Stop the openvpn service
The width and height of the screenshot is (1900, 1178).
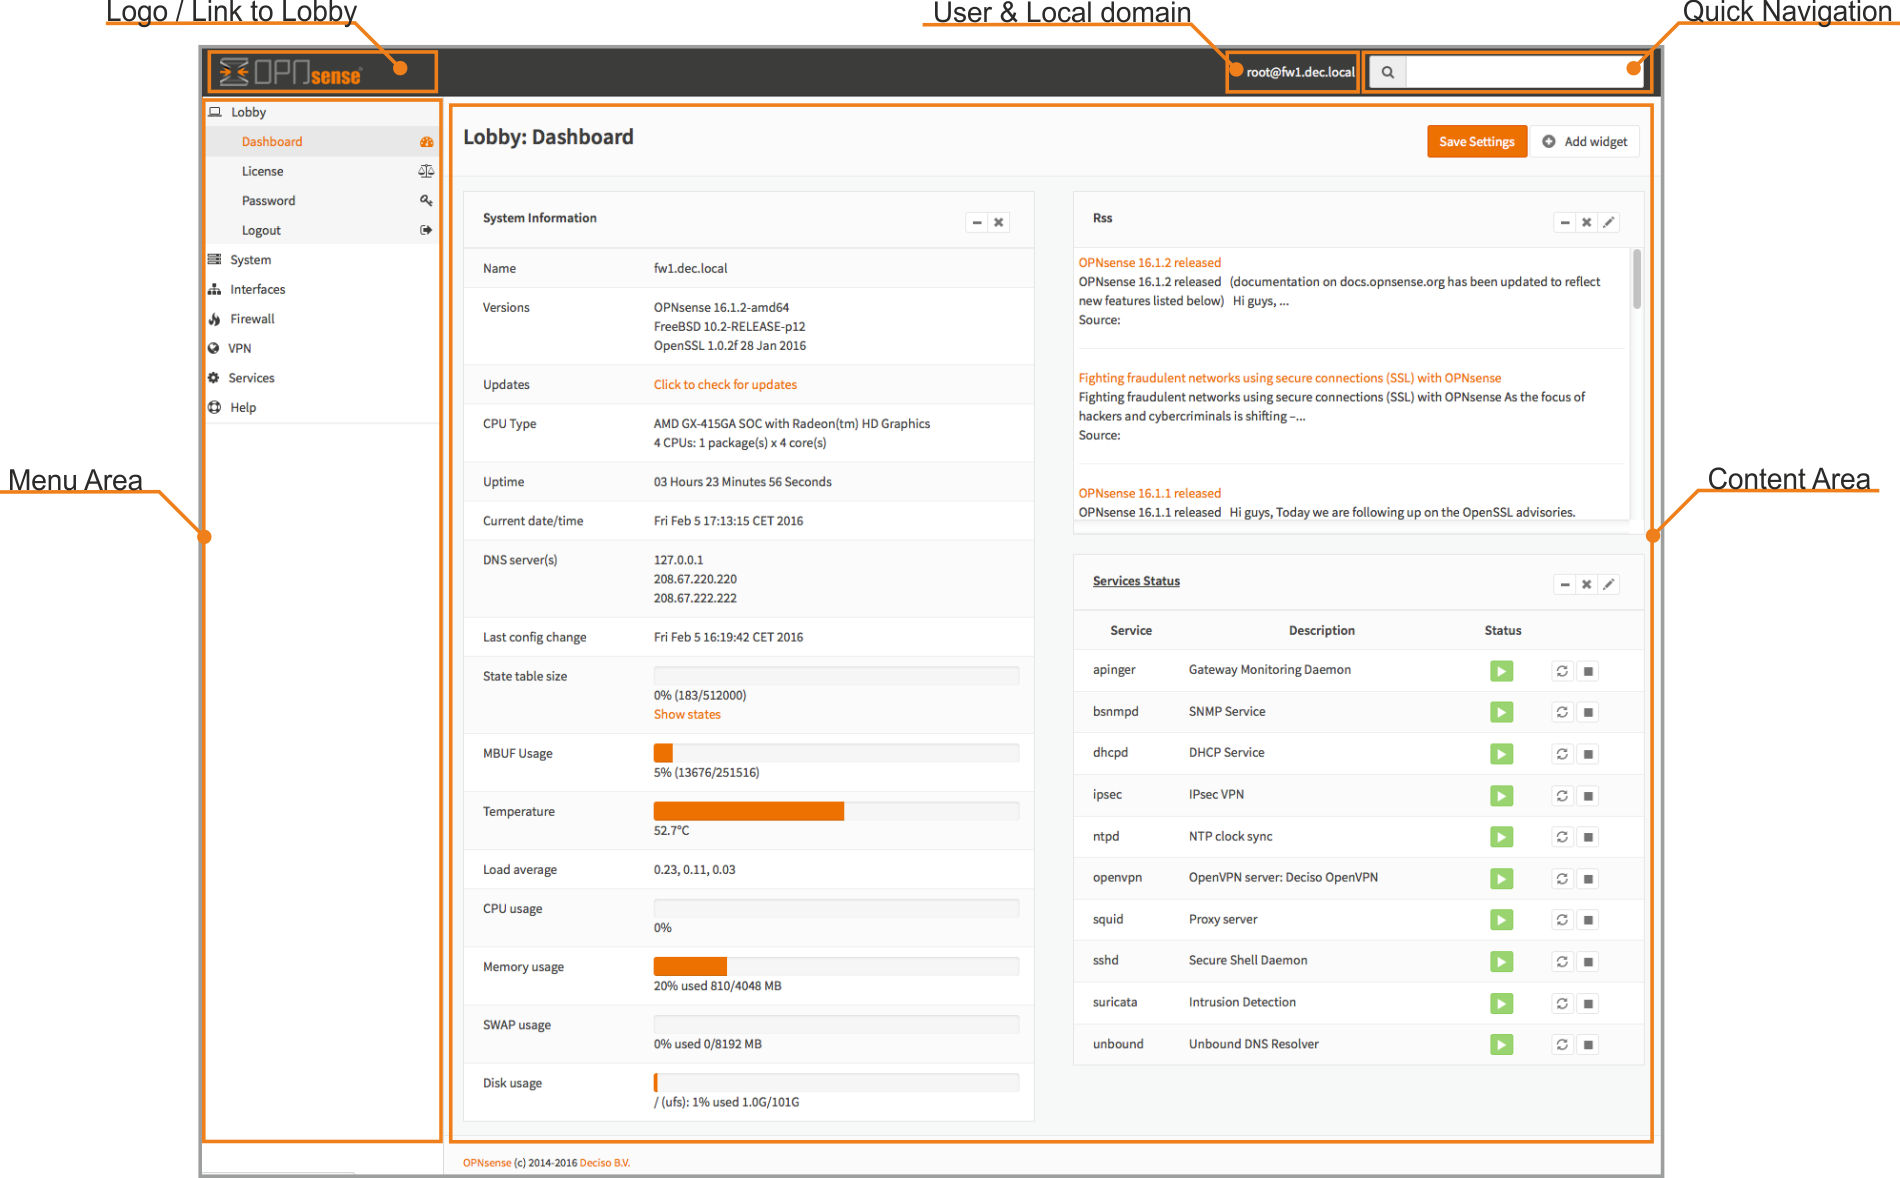tap(1588, 879)
